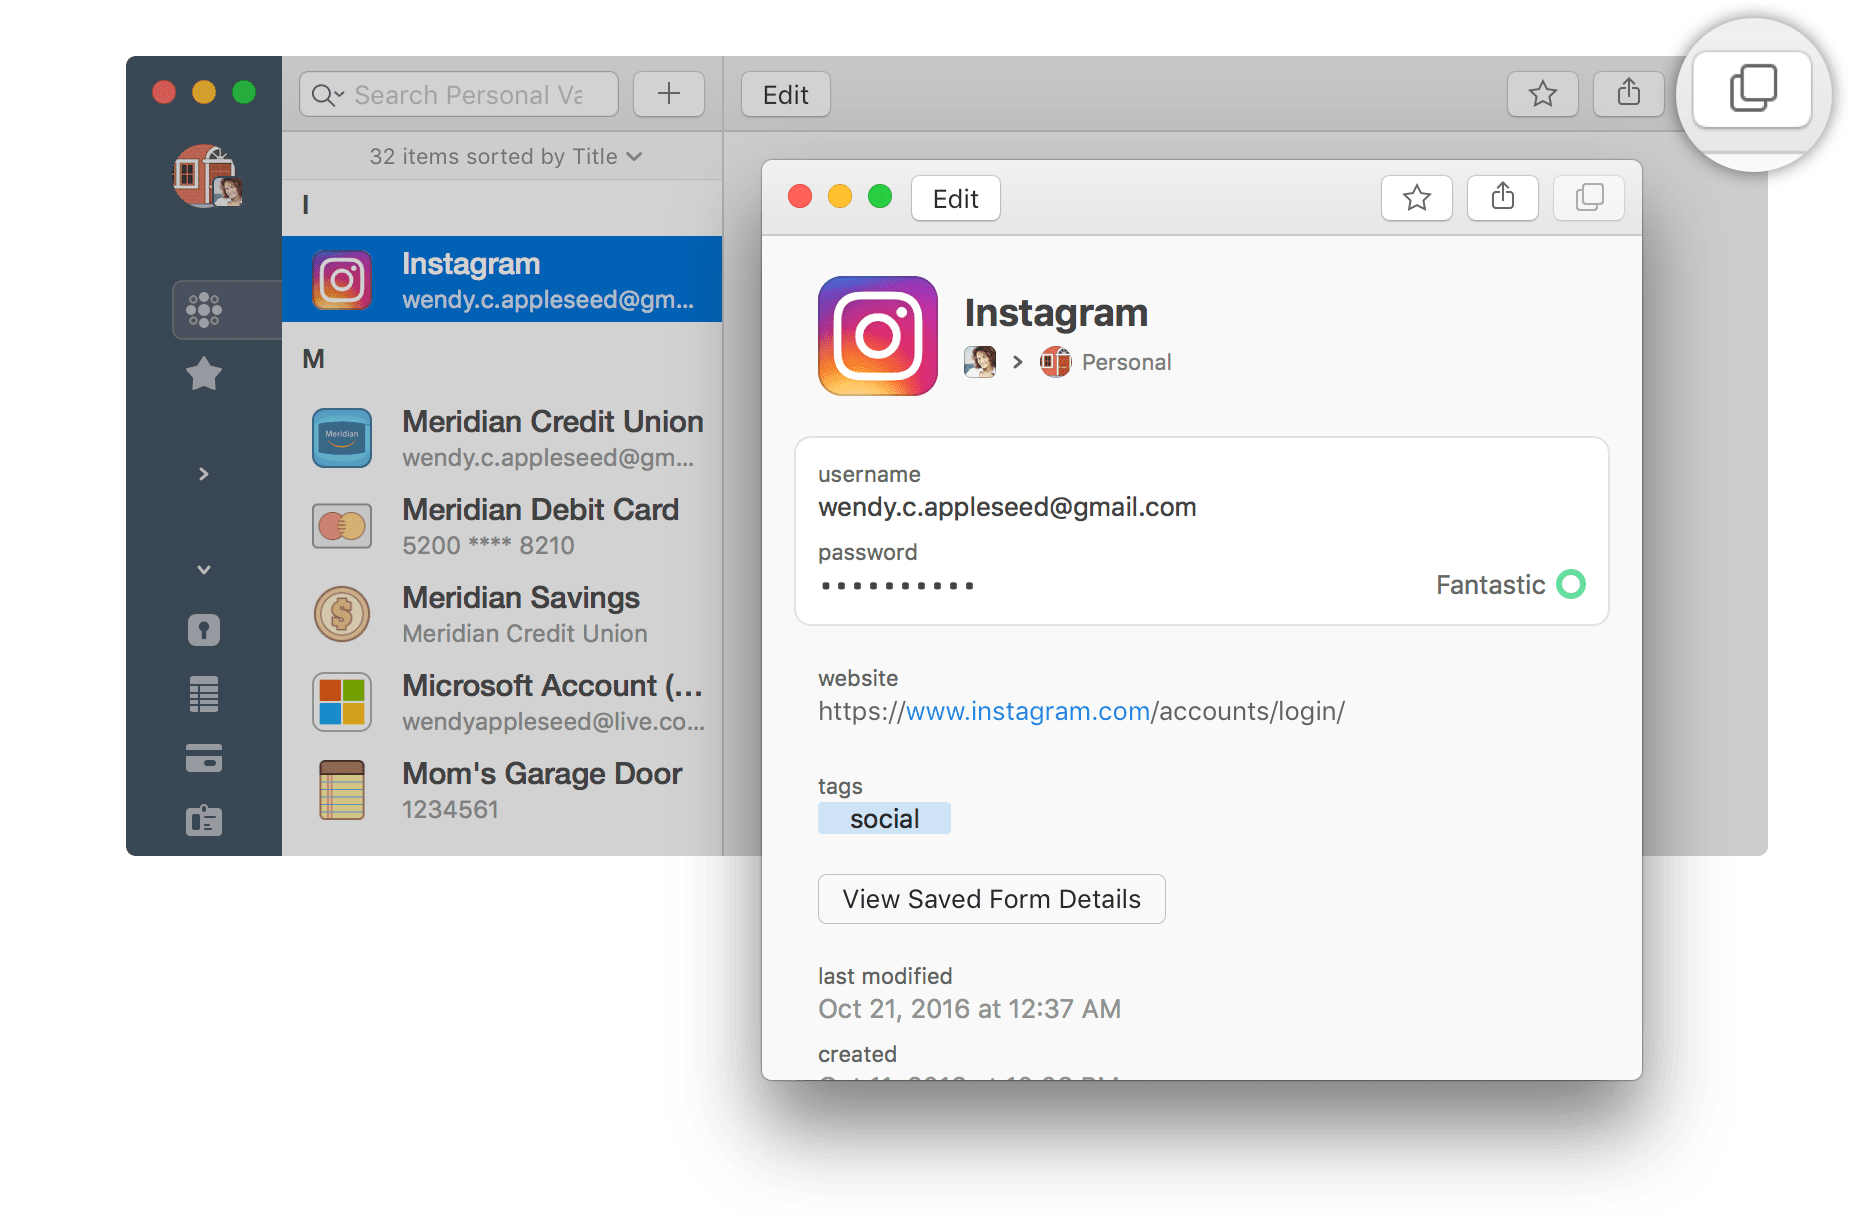The width and height of the screenshot is (1864, 1218).
Task: Select the Microsoft Account entry
Action: (x=502, y=702)
